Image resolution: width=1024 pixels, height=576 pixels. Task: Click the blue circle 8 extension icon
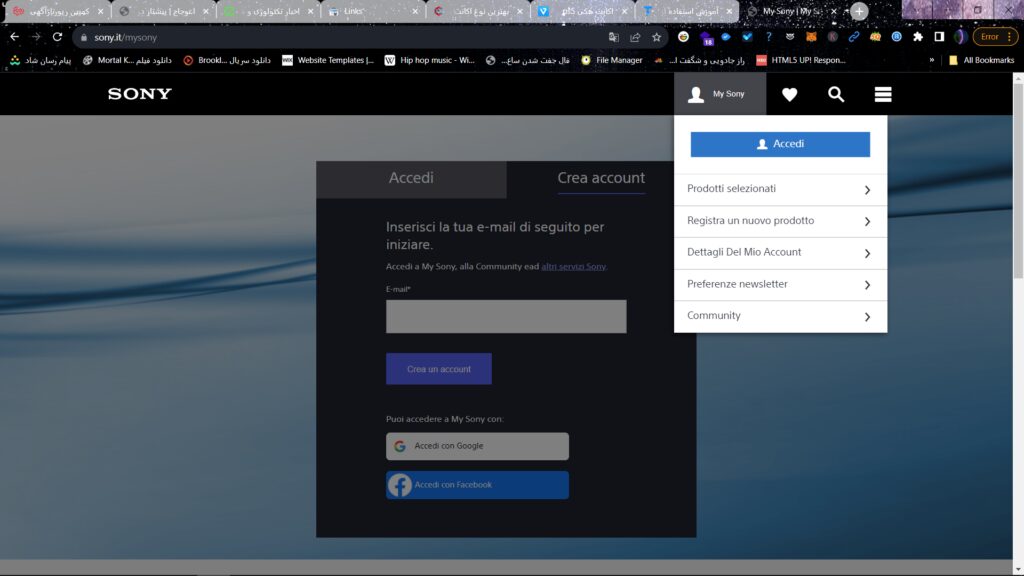pyautogui.click(x=897, y=37)
